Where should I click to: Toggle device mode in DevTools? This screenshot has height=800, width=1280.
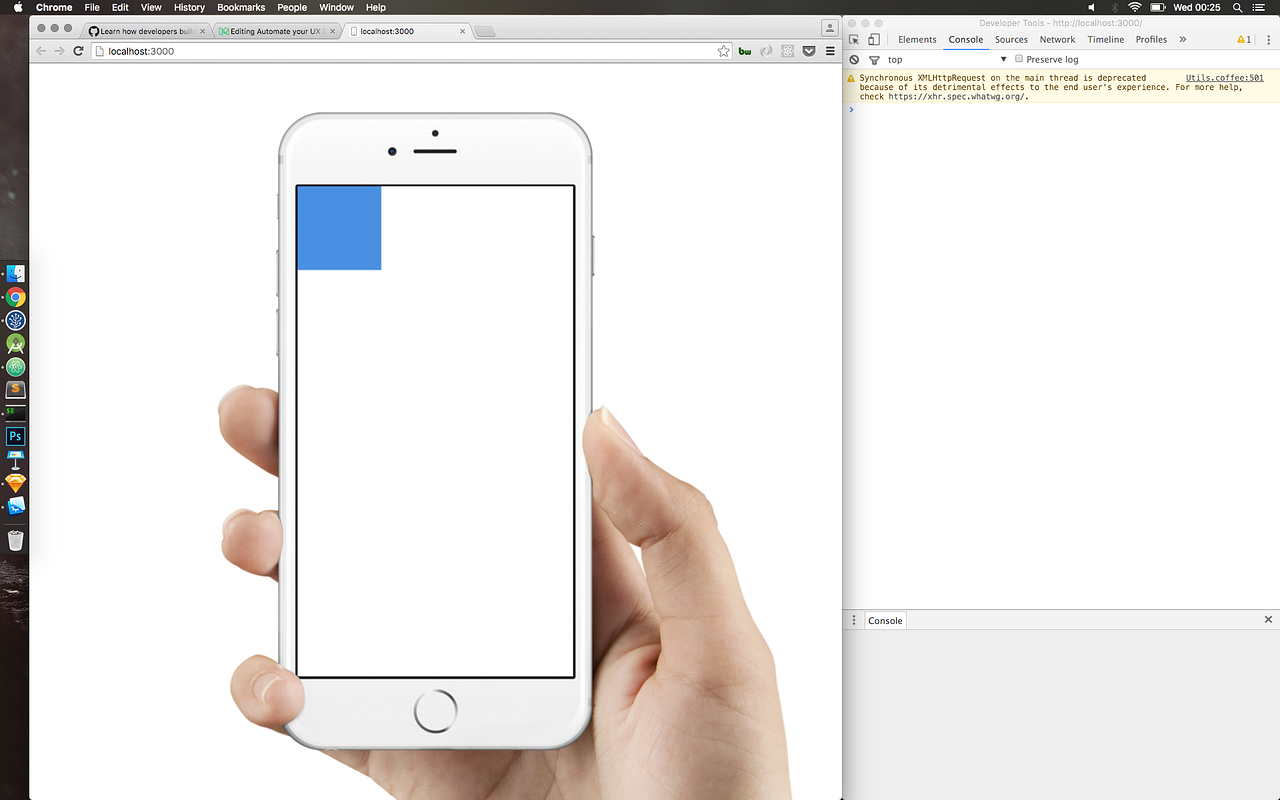(874, 39)
